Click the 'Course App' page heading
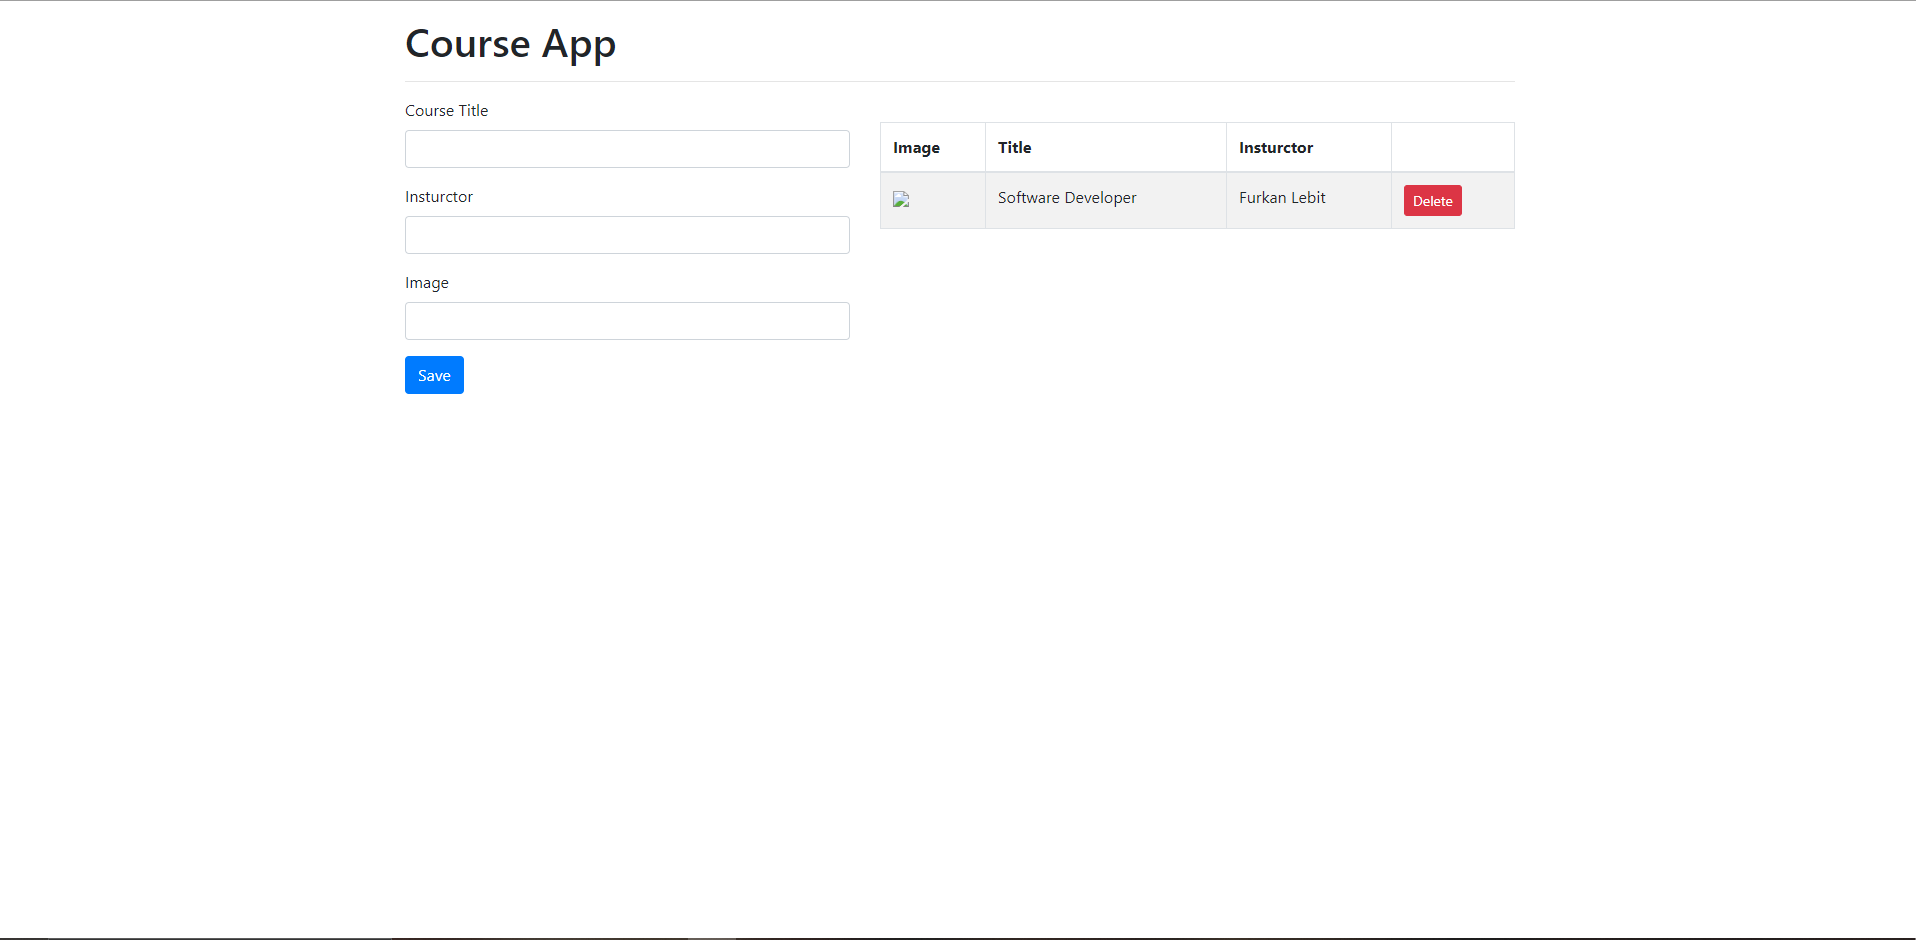The width and height of the screenshot is (1916, 940). point(510,44)
